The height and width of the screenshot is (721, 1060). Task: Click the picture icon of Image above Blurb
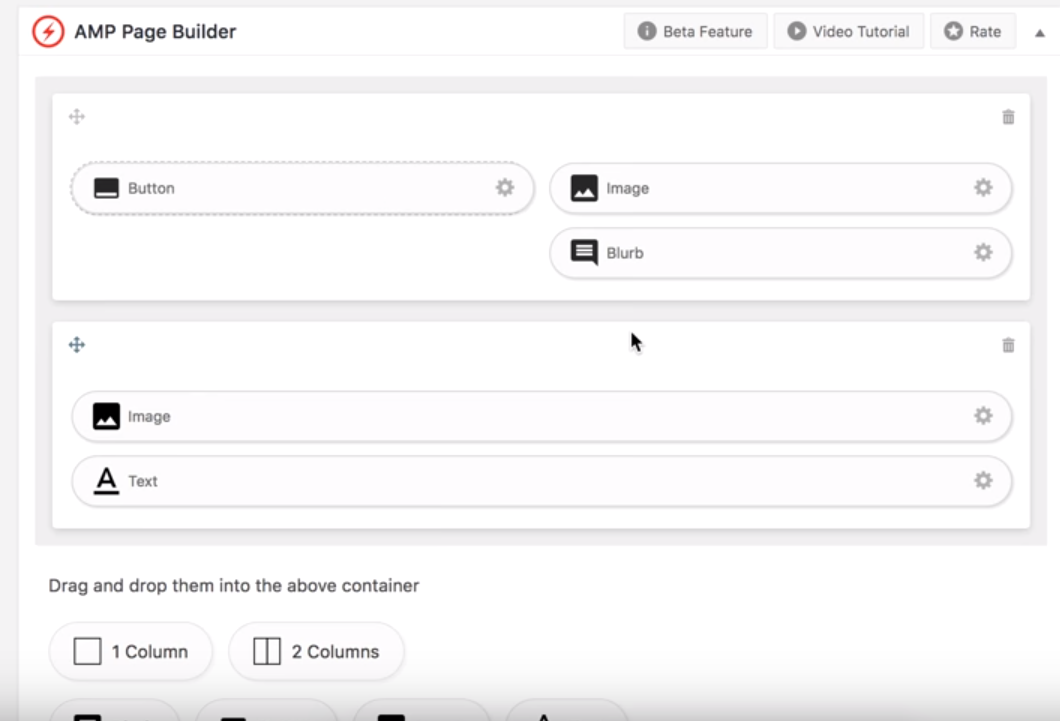[584, 188]
